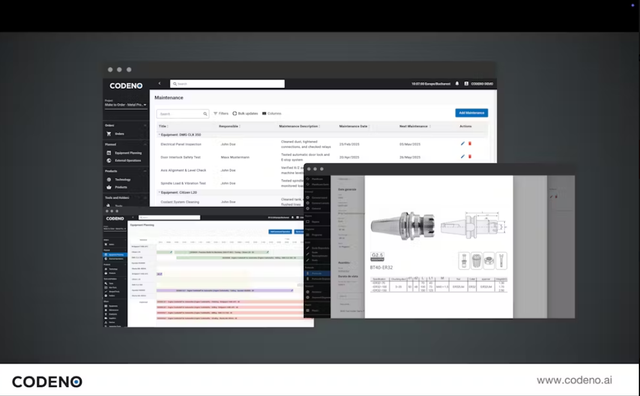
Task: Click the top red unplanned bar in planning Gantt
Action: (230, 302)
